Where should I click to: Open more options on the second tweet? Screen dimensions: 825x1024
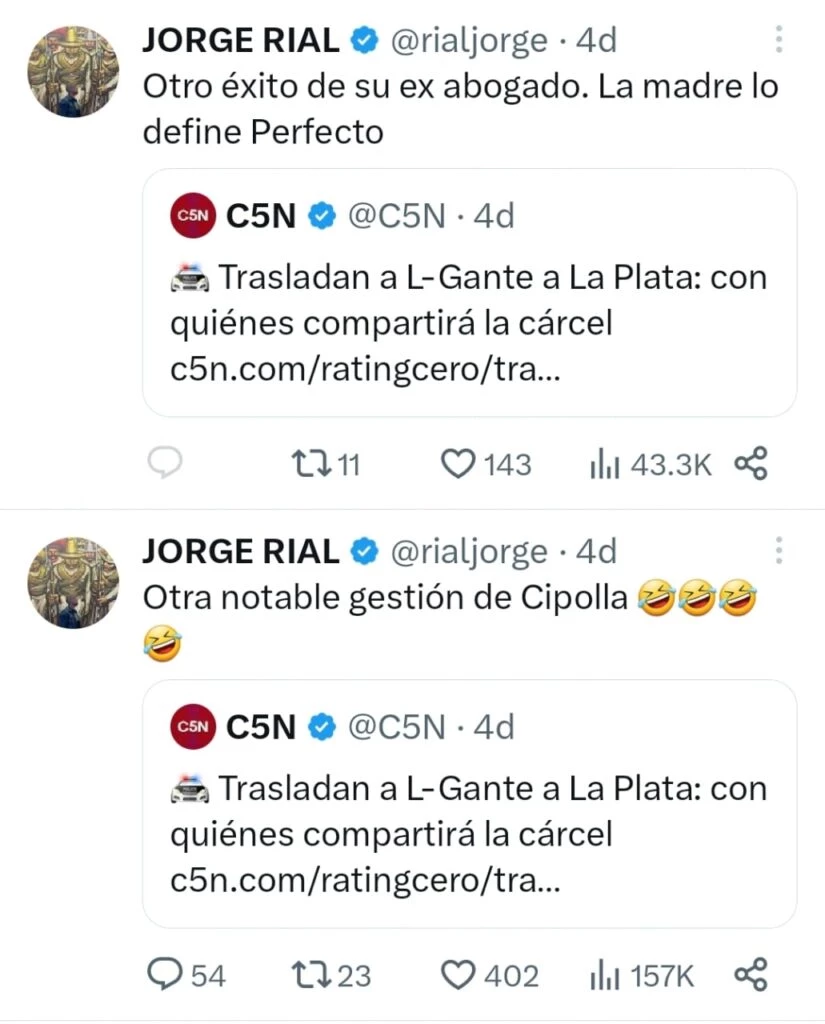(779, 551)
